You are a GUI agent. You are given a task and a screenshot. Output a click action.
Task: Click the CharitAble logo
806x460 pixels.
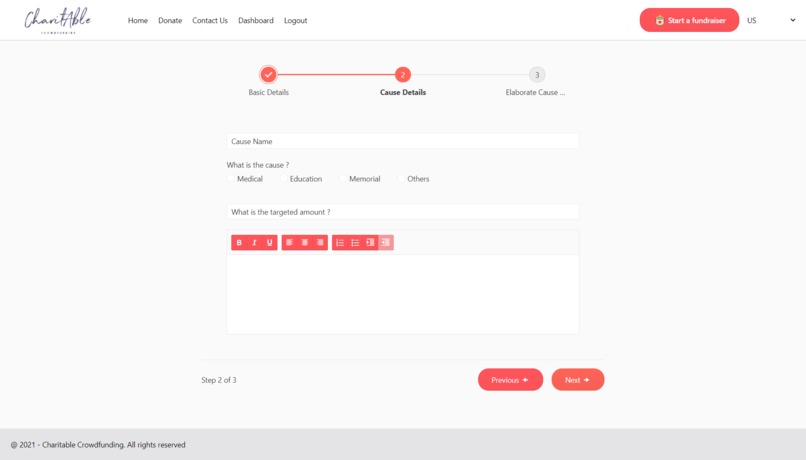tap(58, 21)
